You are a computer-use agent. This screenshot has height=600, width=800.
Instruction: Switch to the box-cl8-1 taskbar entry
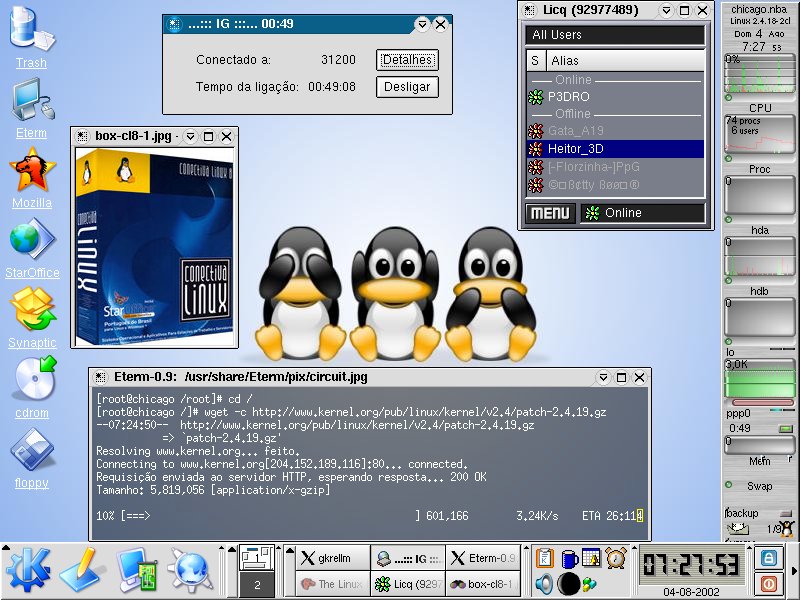coord(483,584)
